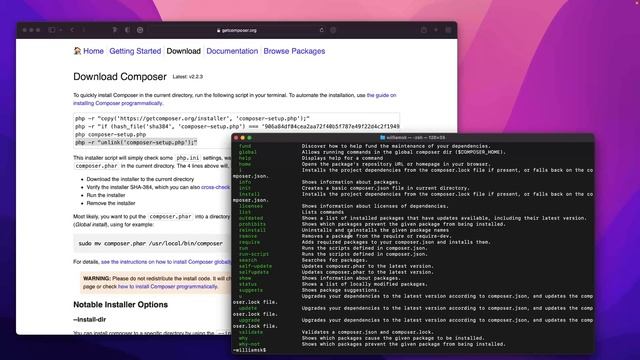This screenshot has width=640, height=360.
Task: Click 'why-not' command in Terminal output
Action: point(249,344)
